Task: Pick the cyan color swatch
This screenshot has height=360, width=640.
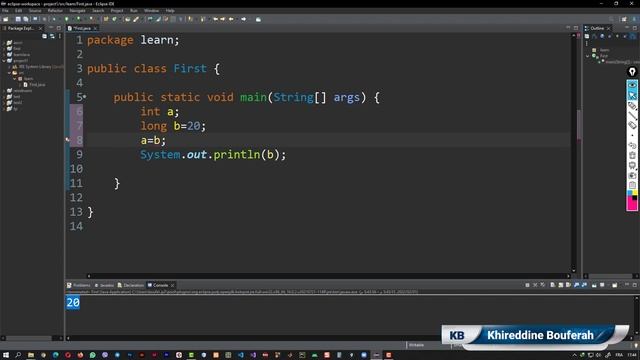Action: pos(629,192)
